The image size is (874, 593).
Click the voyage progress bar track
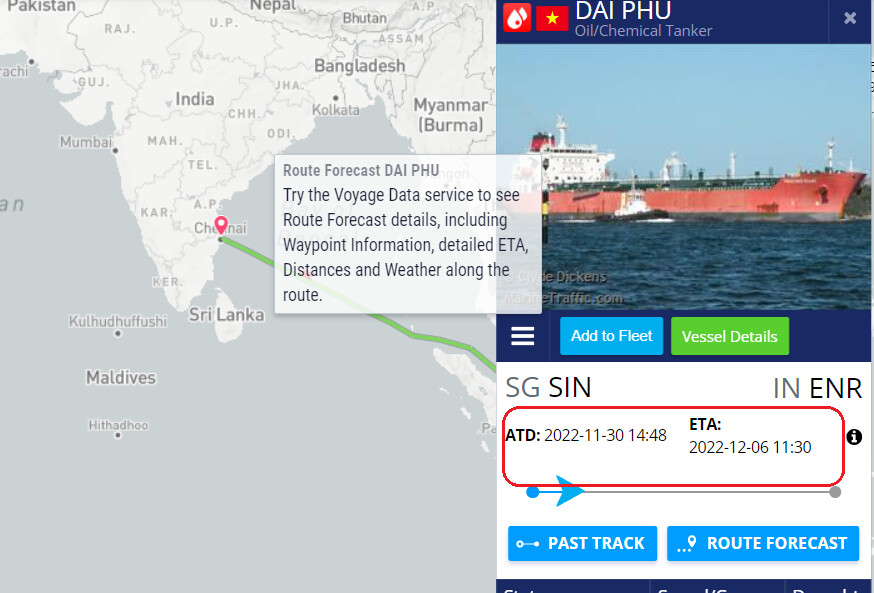(x=684, y=492)
